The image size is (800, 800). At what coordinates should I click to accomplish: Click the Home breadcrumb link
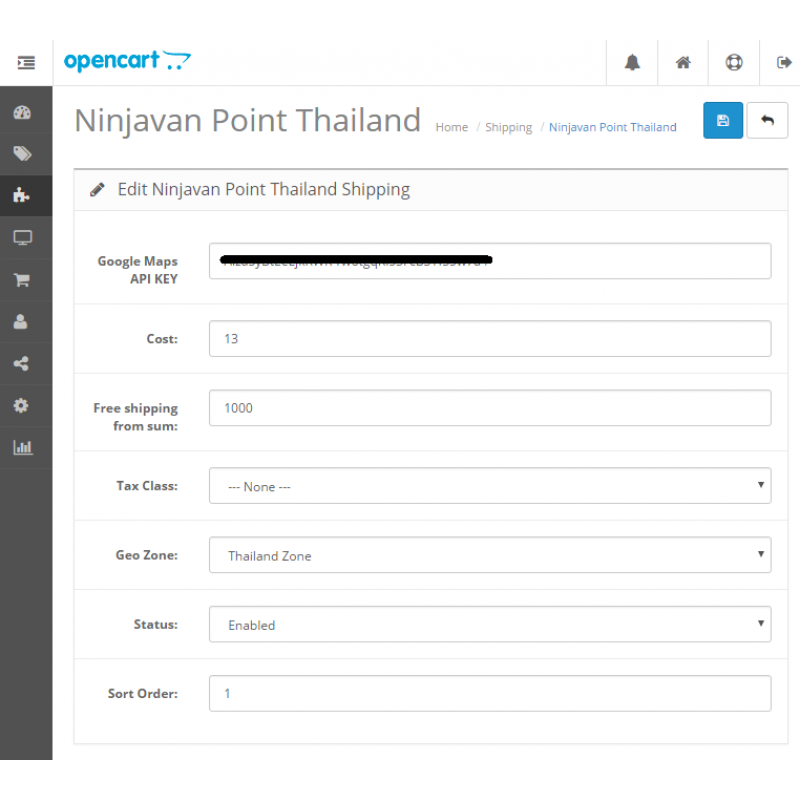(451, 128)
